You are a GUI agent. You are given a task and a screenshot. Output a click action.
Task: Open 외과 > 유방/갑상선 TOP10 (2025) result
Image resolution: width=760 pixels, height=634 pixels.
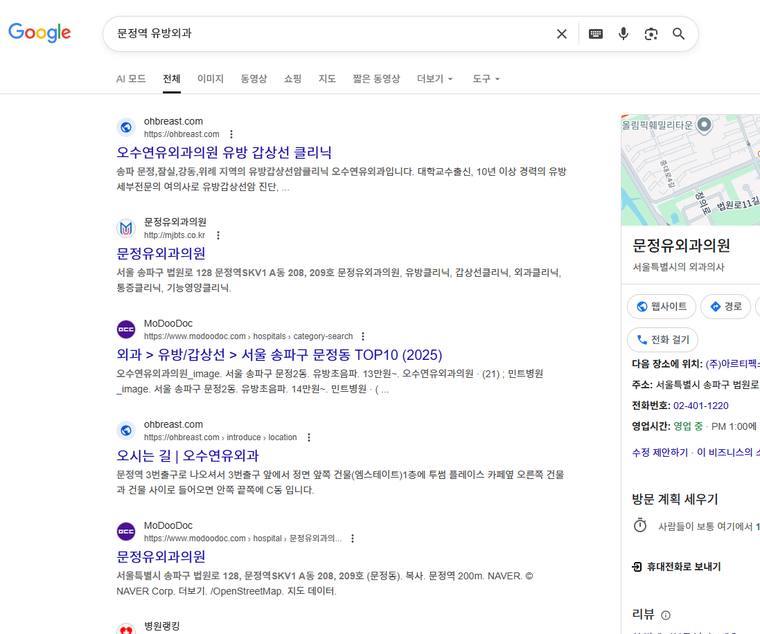tap(279, 355)
